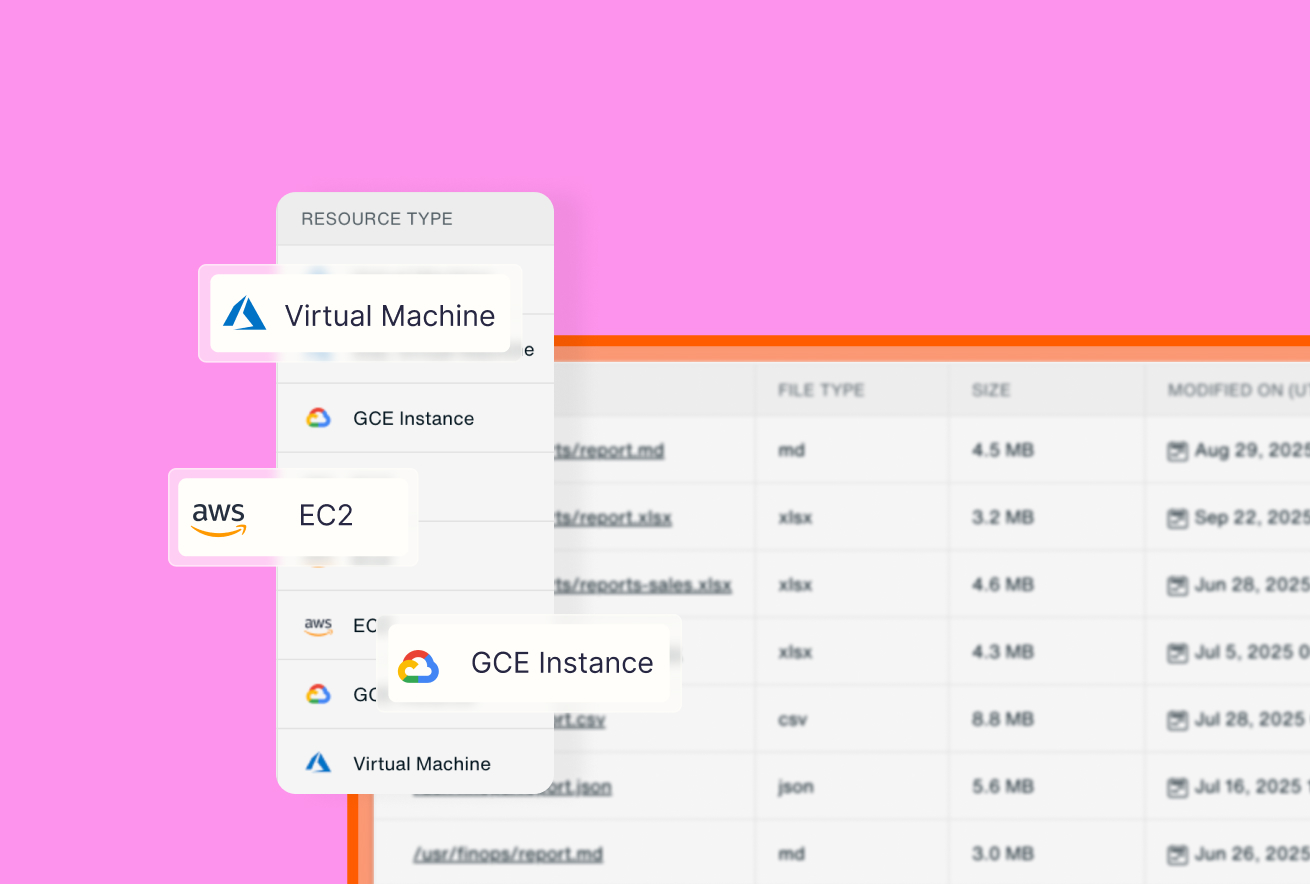Click the small AWS icon in the Resource Type list
The image size is (1310, 884).
318,626
